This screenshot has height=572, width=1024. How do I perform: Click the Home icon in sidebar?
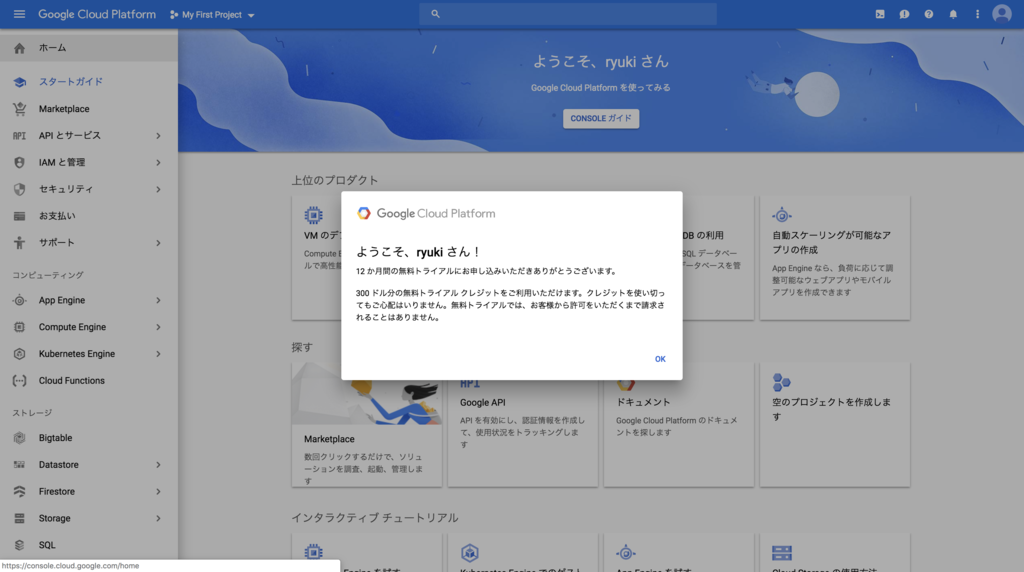click(20, 48)
